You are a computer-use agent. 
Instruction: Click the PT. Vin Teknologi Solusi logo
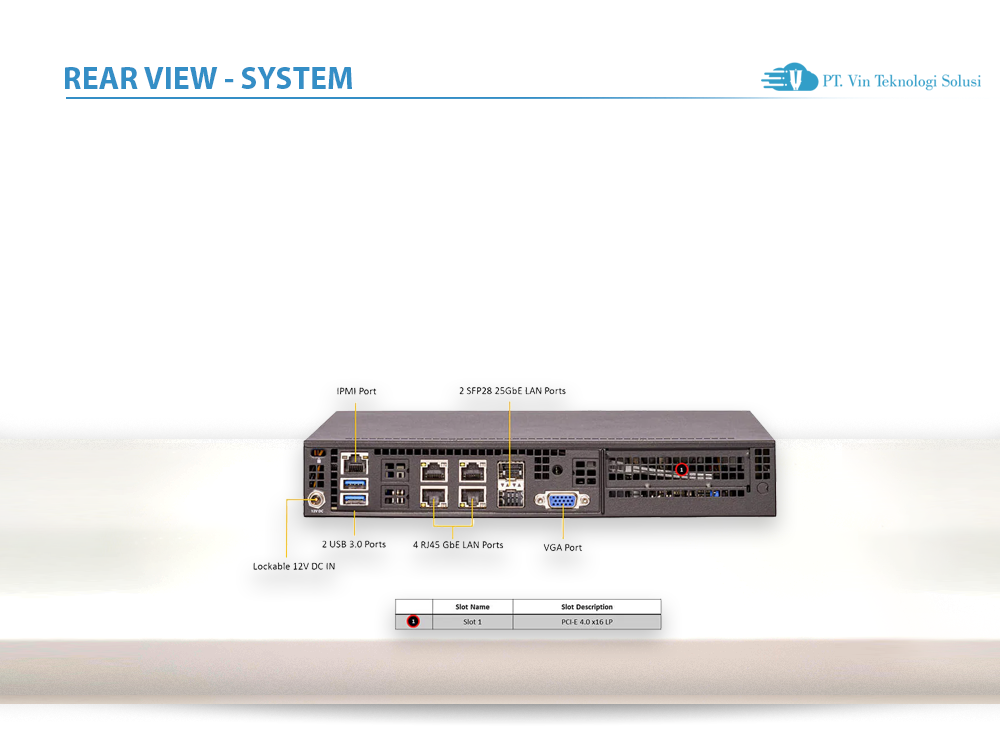[871, 78]
